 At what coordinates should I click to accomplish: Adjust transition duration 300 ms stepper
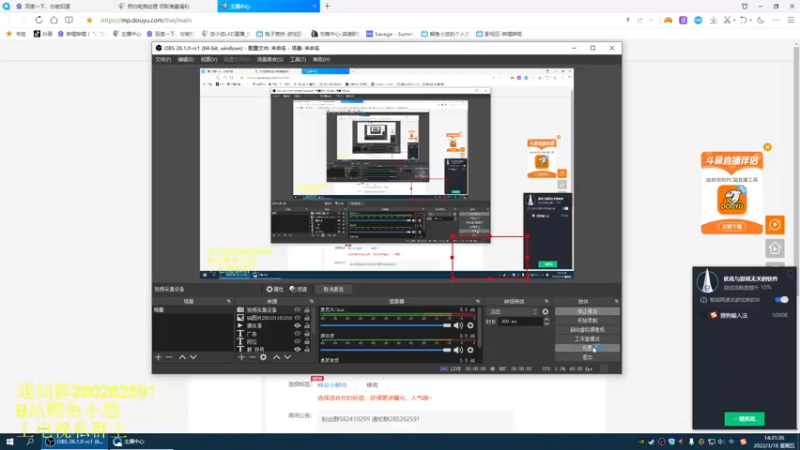(x=546, y=321)
